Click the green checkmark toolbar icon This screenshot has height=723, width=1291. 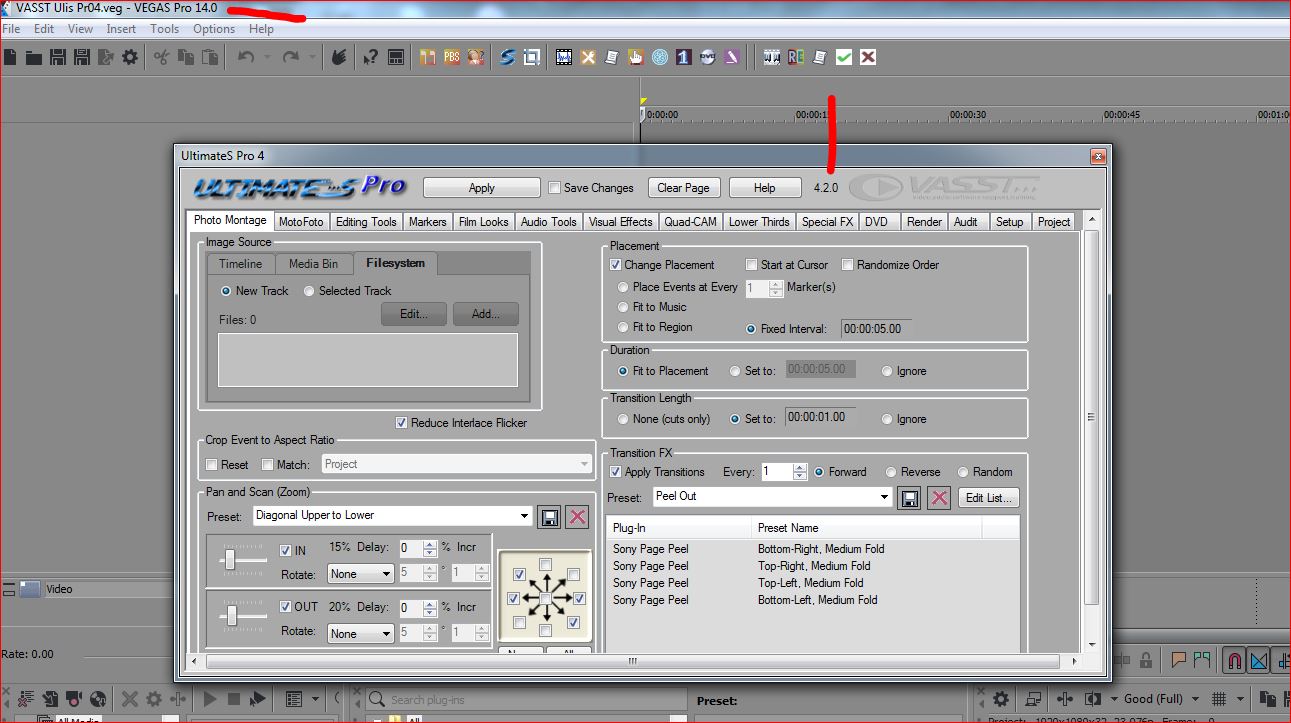pyautogui.click(x=844, y=57)
